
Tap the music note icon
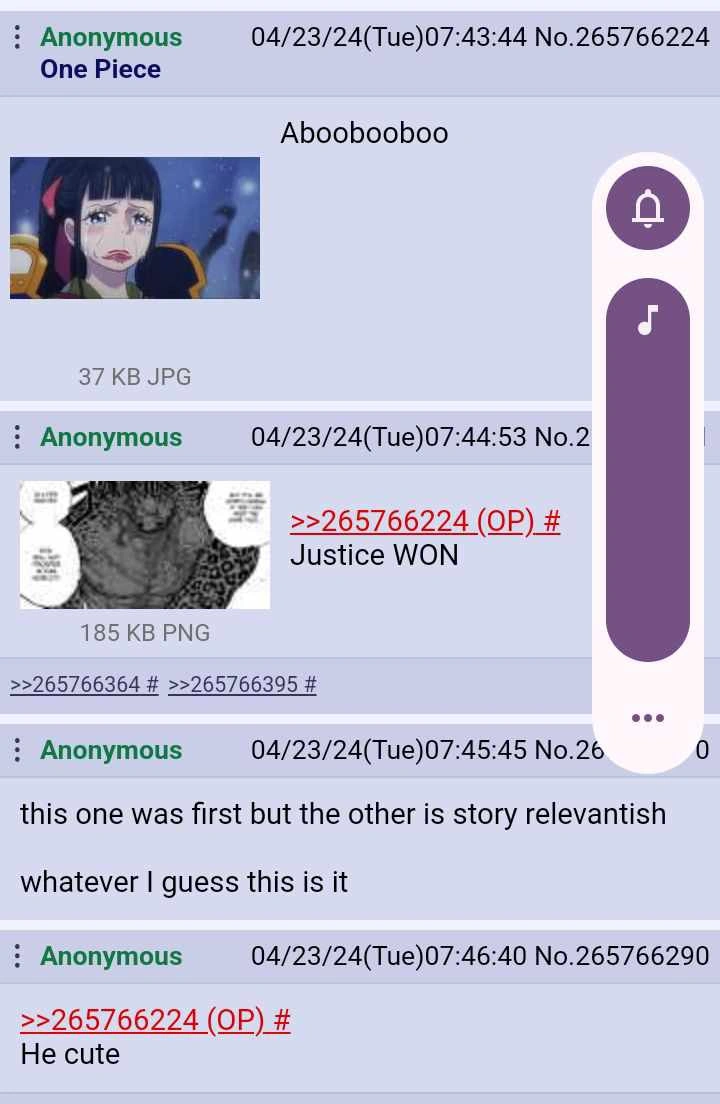click(648, 320)
